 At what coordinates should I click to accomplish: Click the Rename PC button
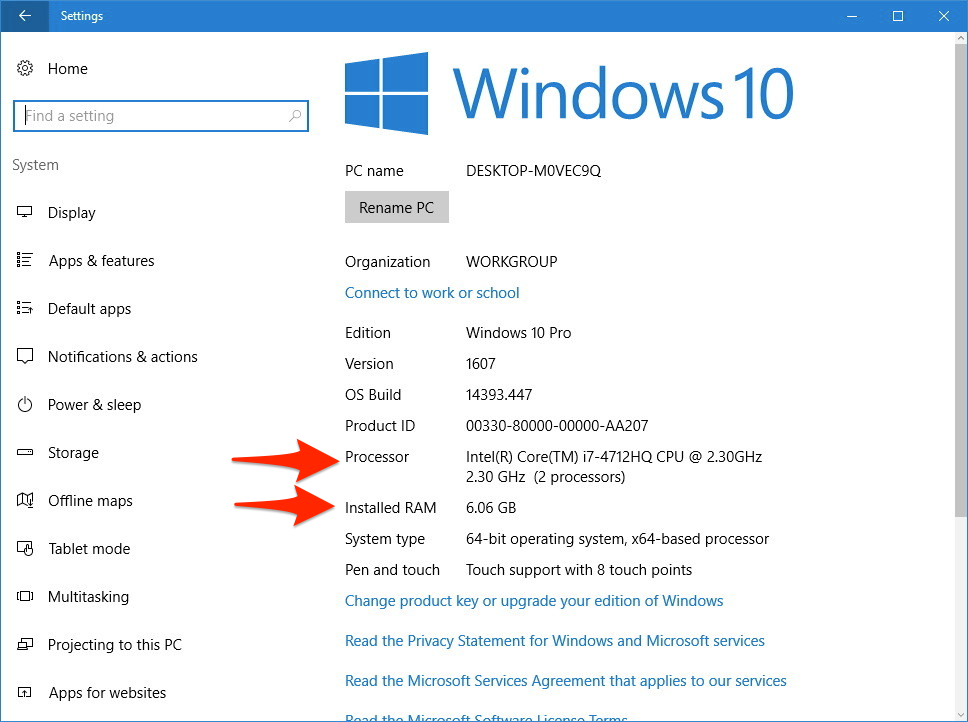tap(396, 207)
